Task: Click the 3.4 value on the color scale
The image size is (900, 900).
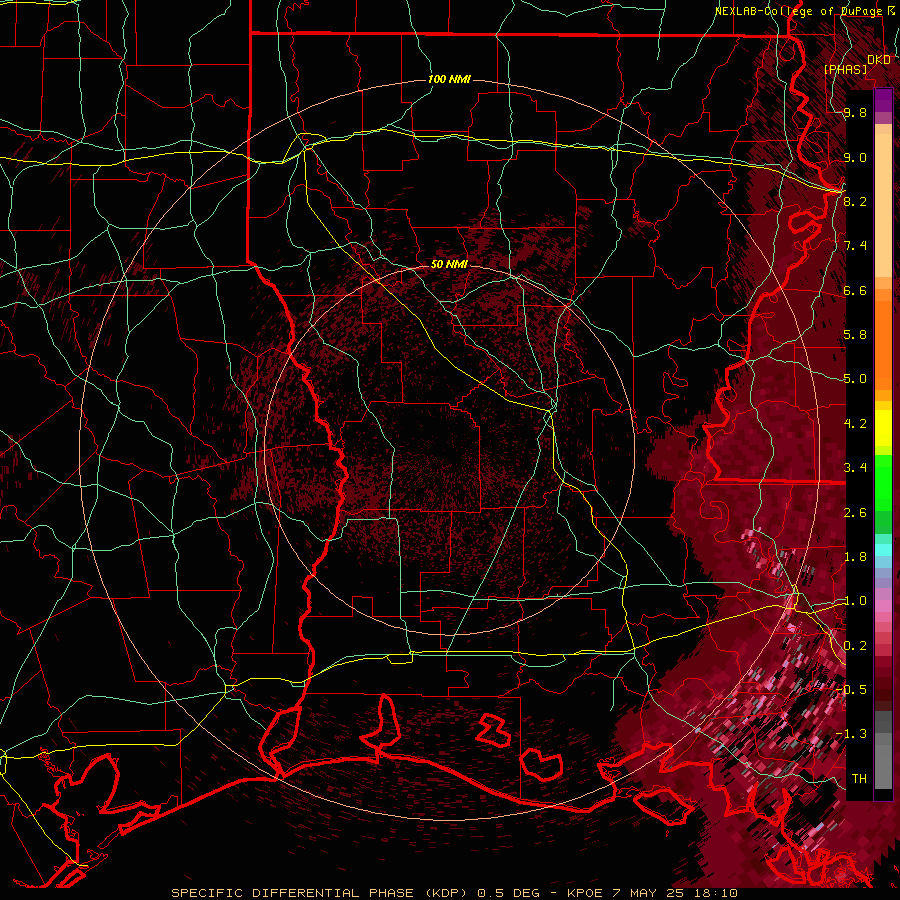Action: pyautogui.click(x=855, y=468)
